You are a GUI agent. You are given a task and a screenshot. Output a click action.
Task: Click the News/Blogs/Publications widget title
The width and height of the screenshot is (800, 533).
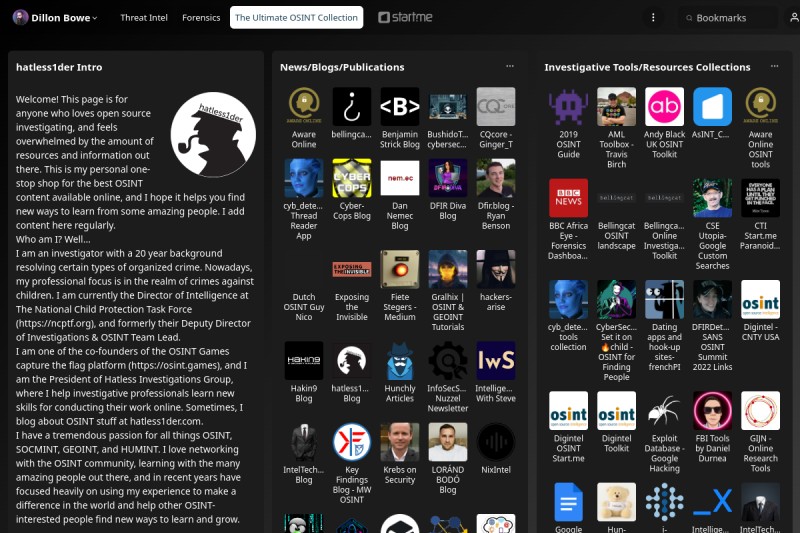(x=342, y=67)
